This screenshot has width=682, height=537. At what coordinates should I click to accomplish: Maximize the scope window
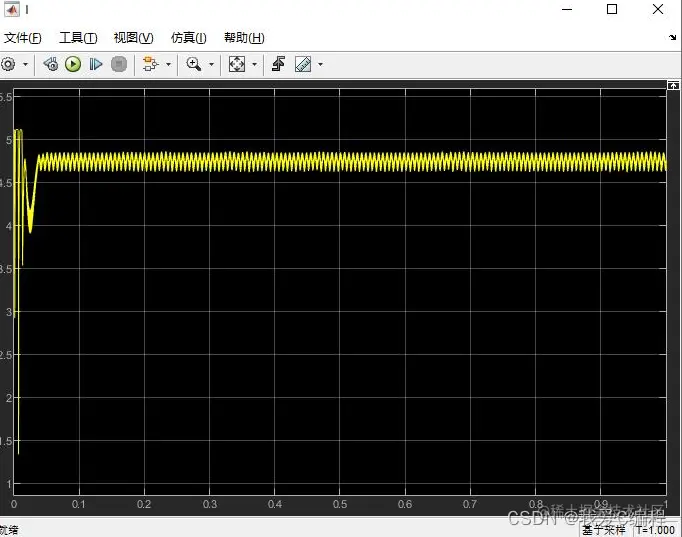pyautogui.click(x=612, y=9)
